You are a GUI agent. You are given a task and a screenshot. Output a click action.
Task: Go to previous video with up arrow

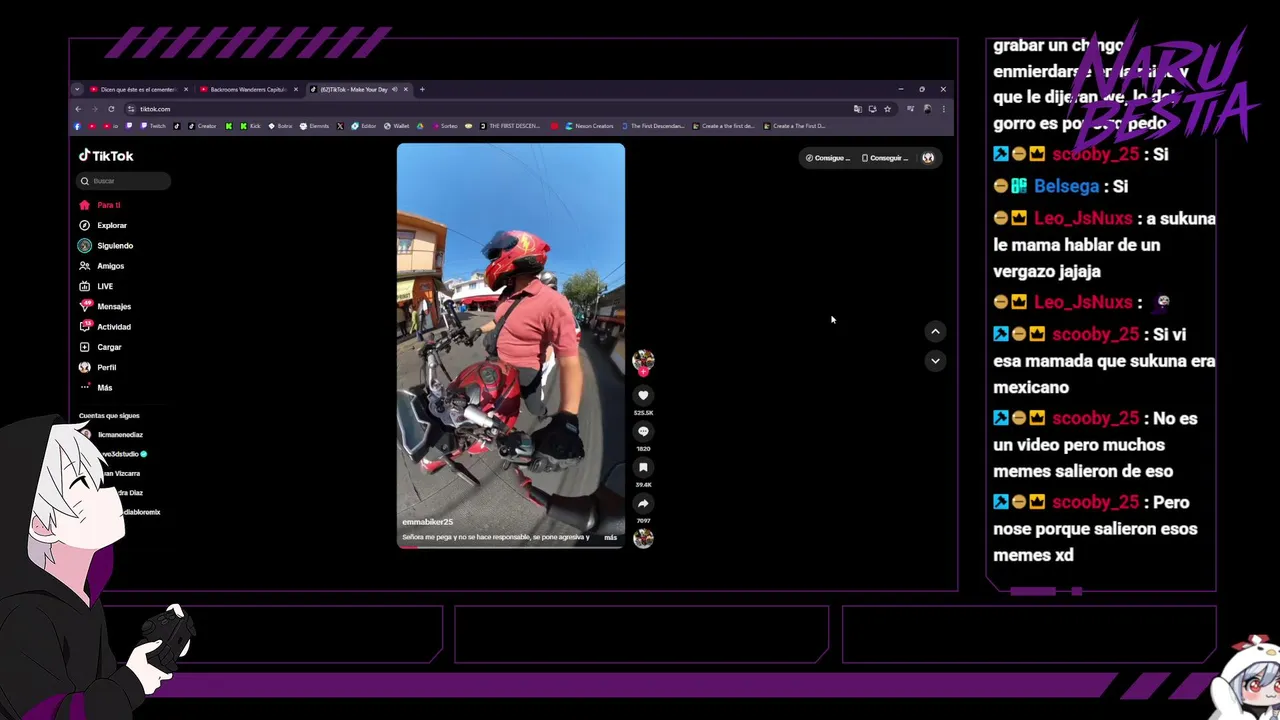point(935,331)
